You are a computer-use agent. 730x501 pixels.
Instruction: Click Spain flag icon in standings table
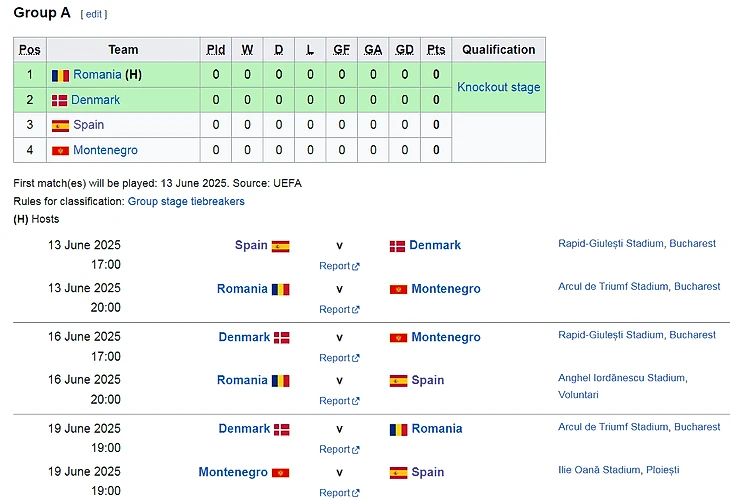pos(61,125)
